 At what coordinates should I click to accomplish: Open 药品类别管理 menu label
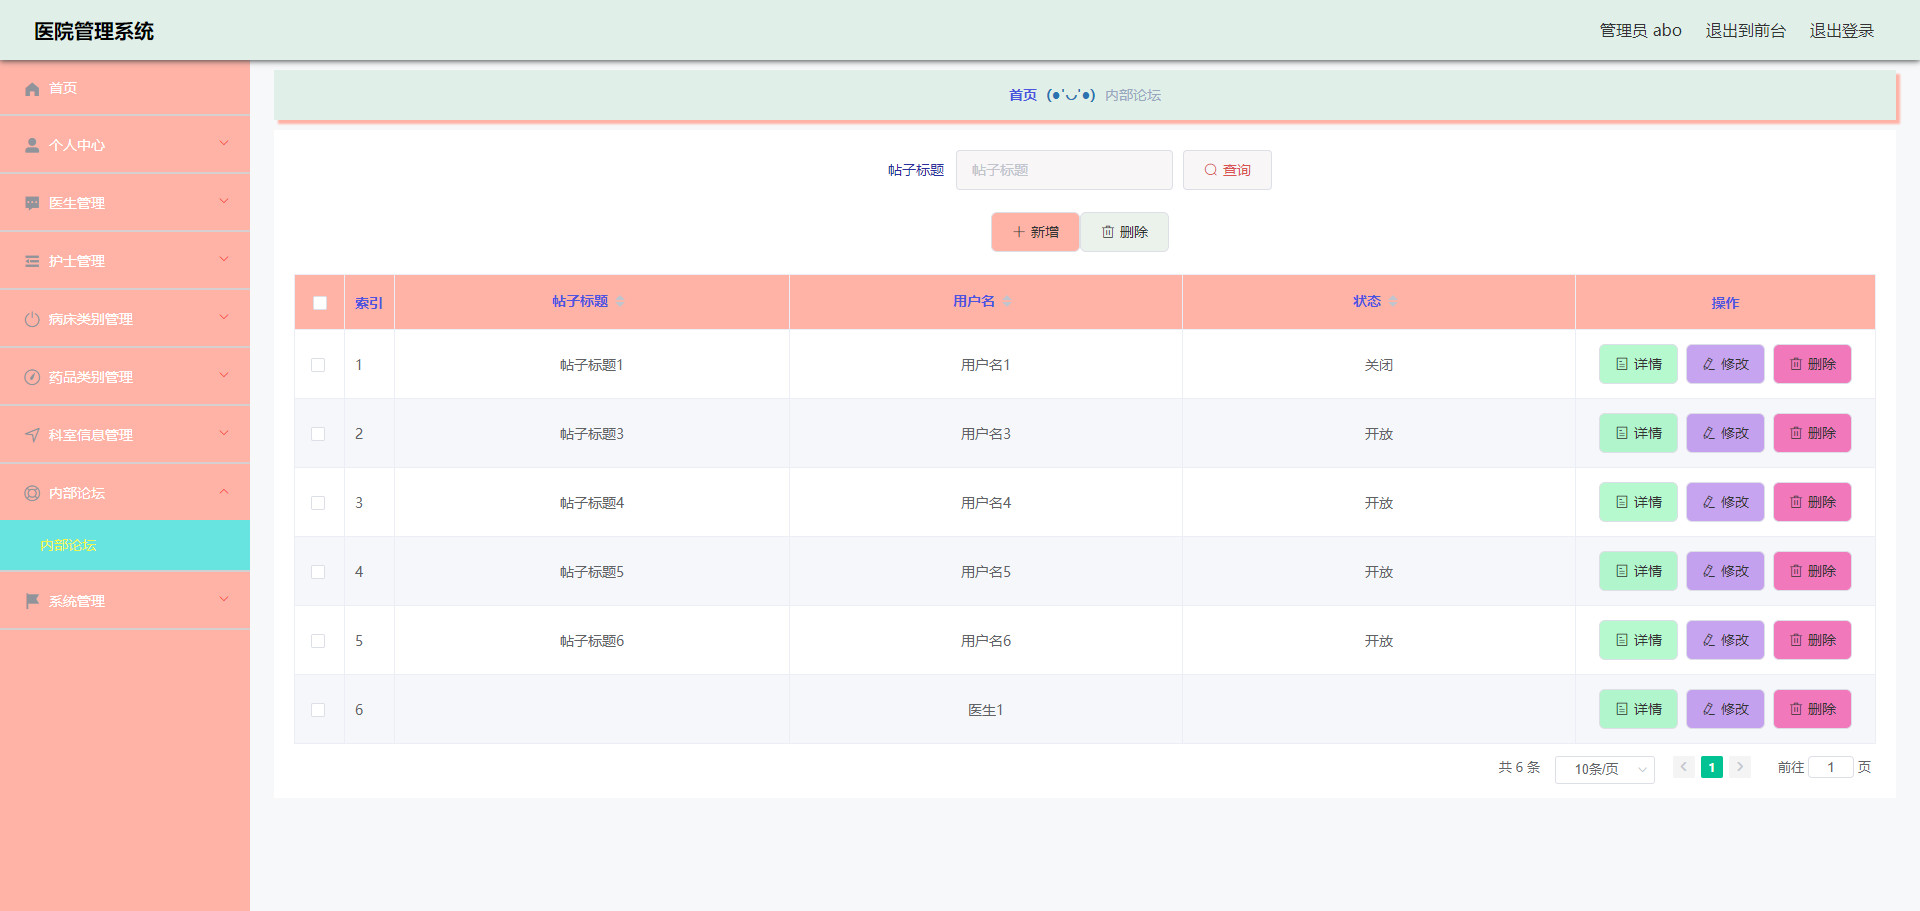tap(91, 377)
